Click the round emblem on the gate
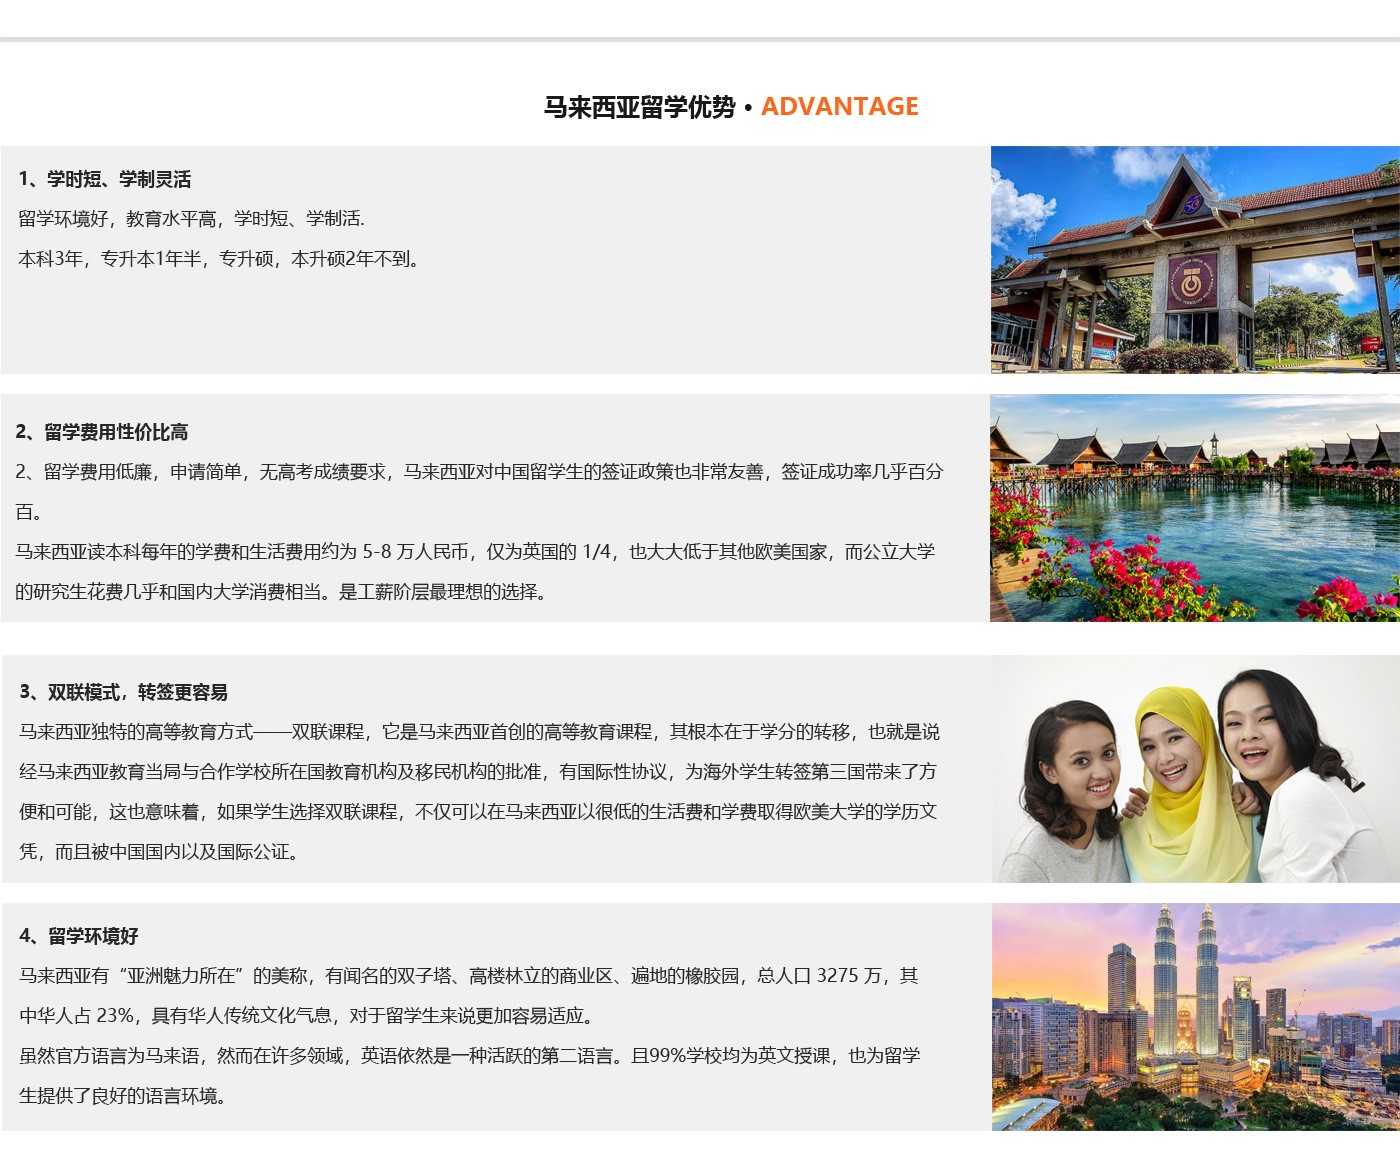Viewport: 1400px width, 1164px height. click(1191, 284)
